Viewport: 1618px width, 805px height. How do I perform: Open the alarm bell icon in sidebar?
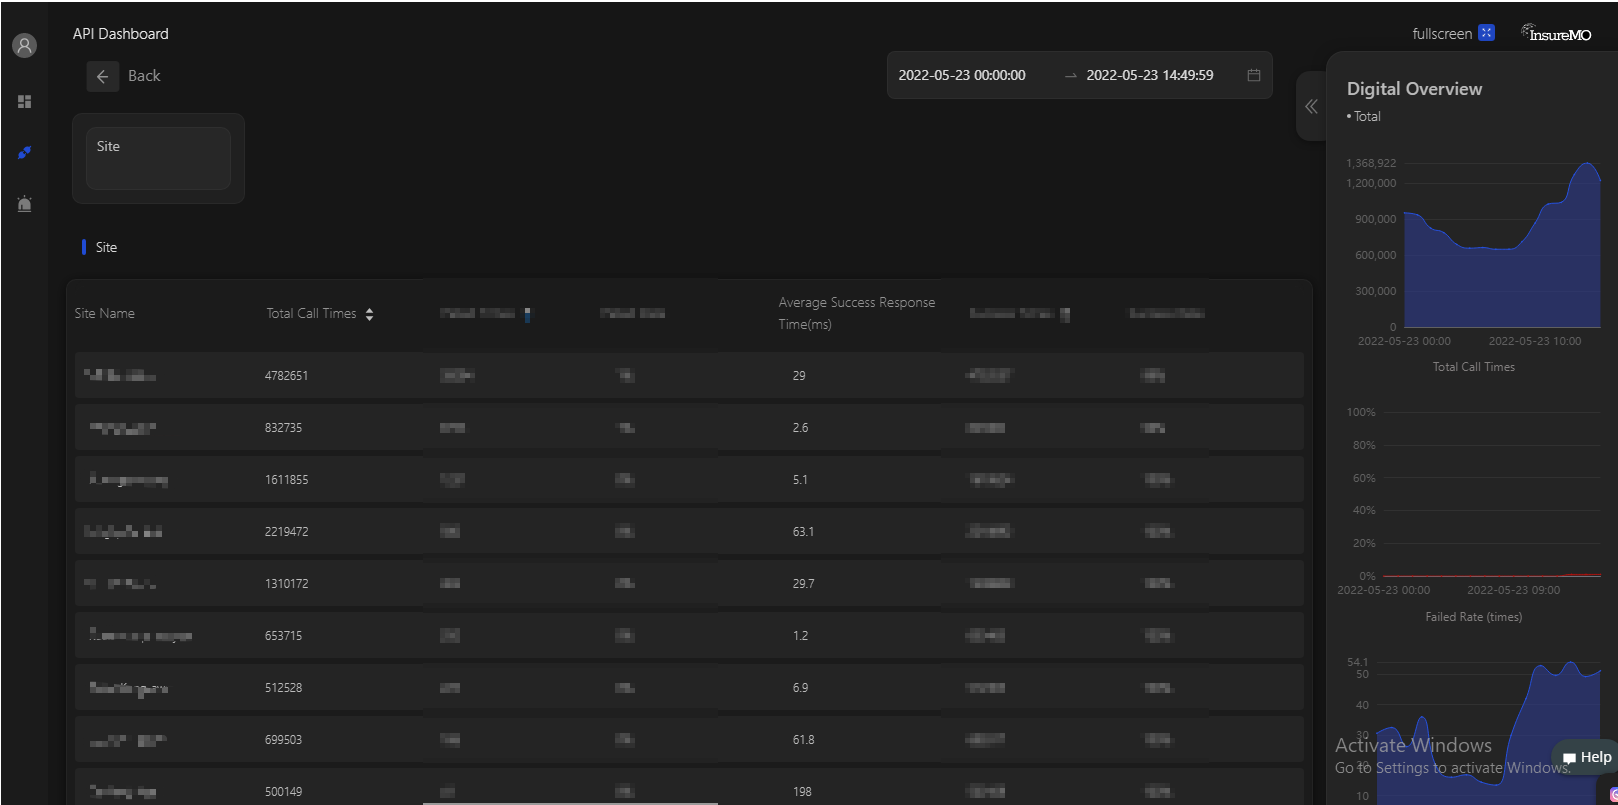click(24, 204)
